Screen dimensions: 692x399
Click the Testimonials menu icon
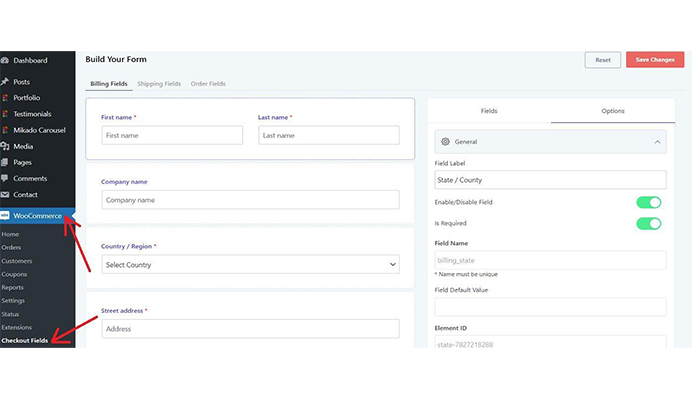tap(5, 114)
